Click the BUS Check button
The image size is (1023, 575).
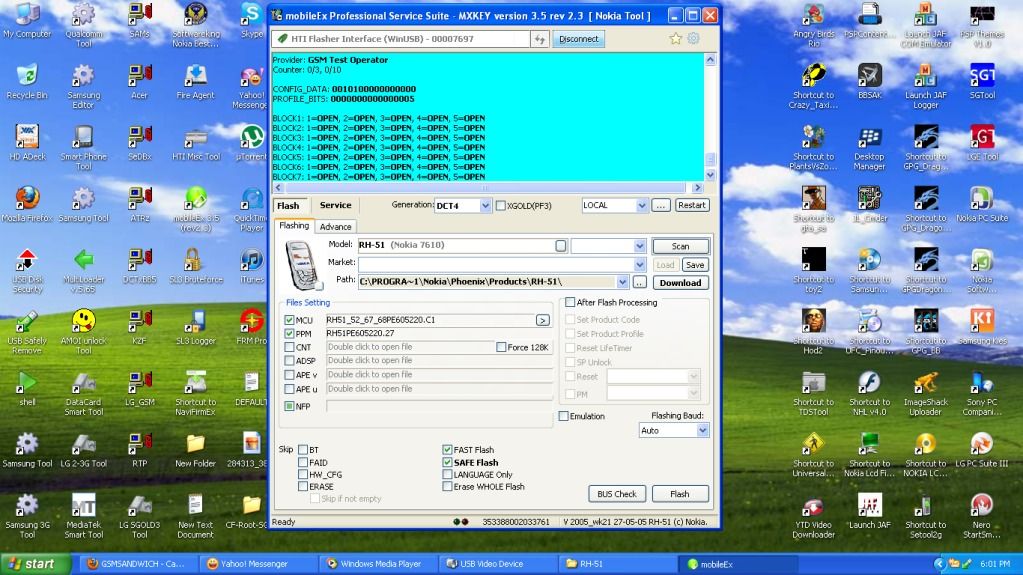617,494
